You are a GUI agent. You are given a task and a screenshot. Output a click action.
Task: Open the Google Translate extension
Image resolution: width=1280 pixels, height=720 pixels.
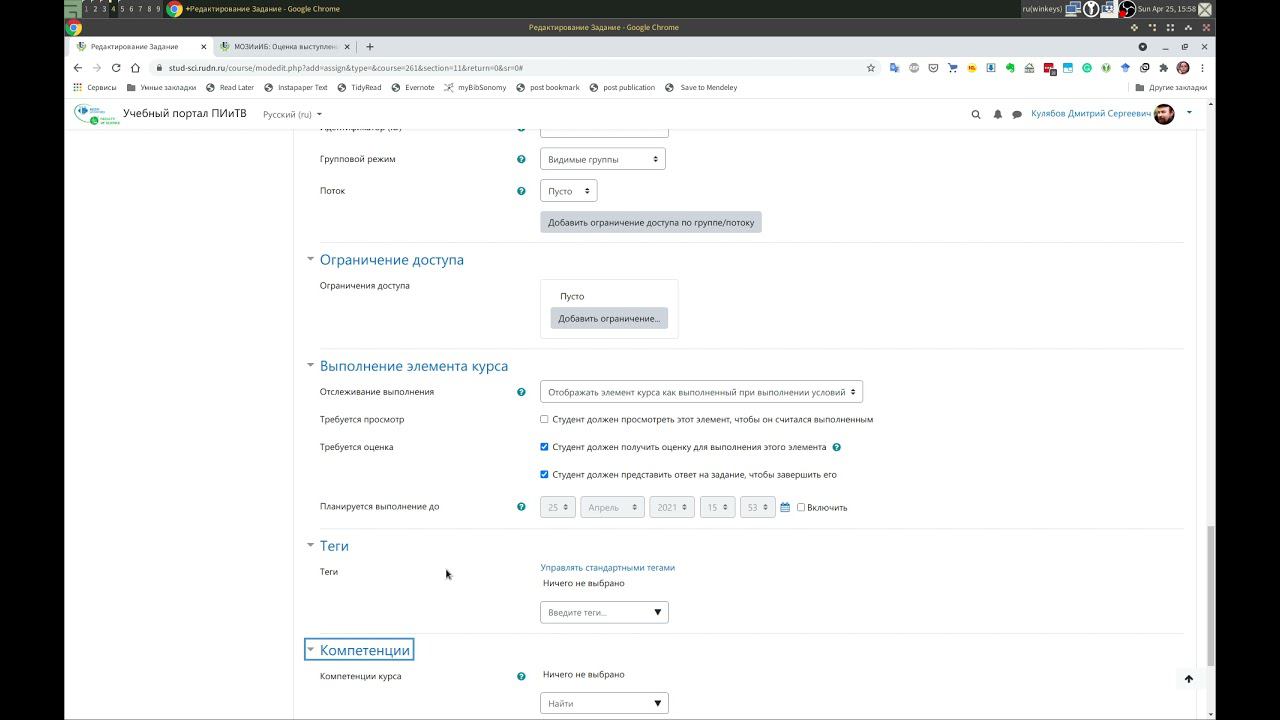[894, 68]
